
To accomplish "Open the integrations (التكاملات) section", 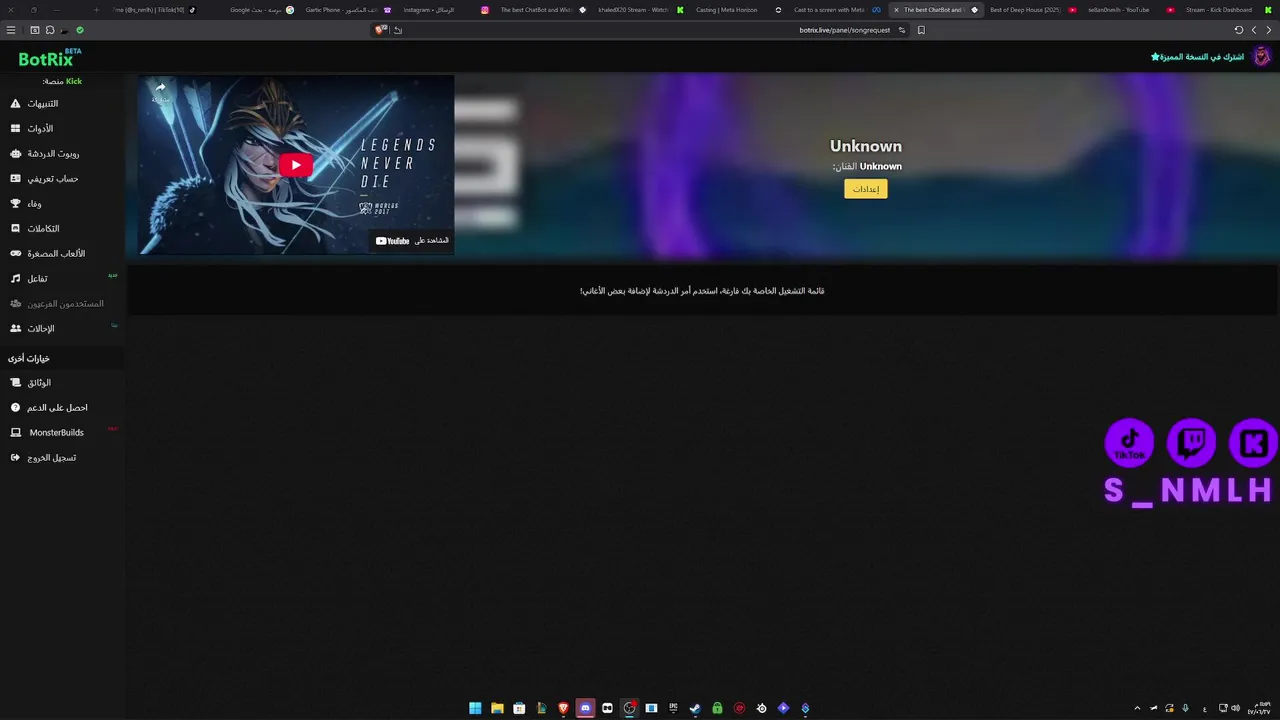I will coord(62,229).
